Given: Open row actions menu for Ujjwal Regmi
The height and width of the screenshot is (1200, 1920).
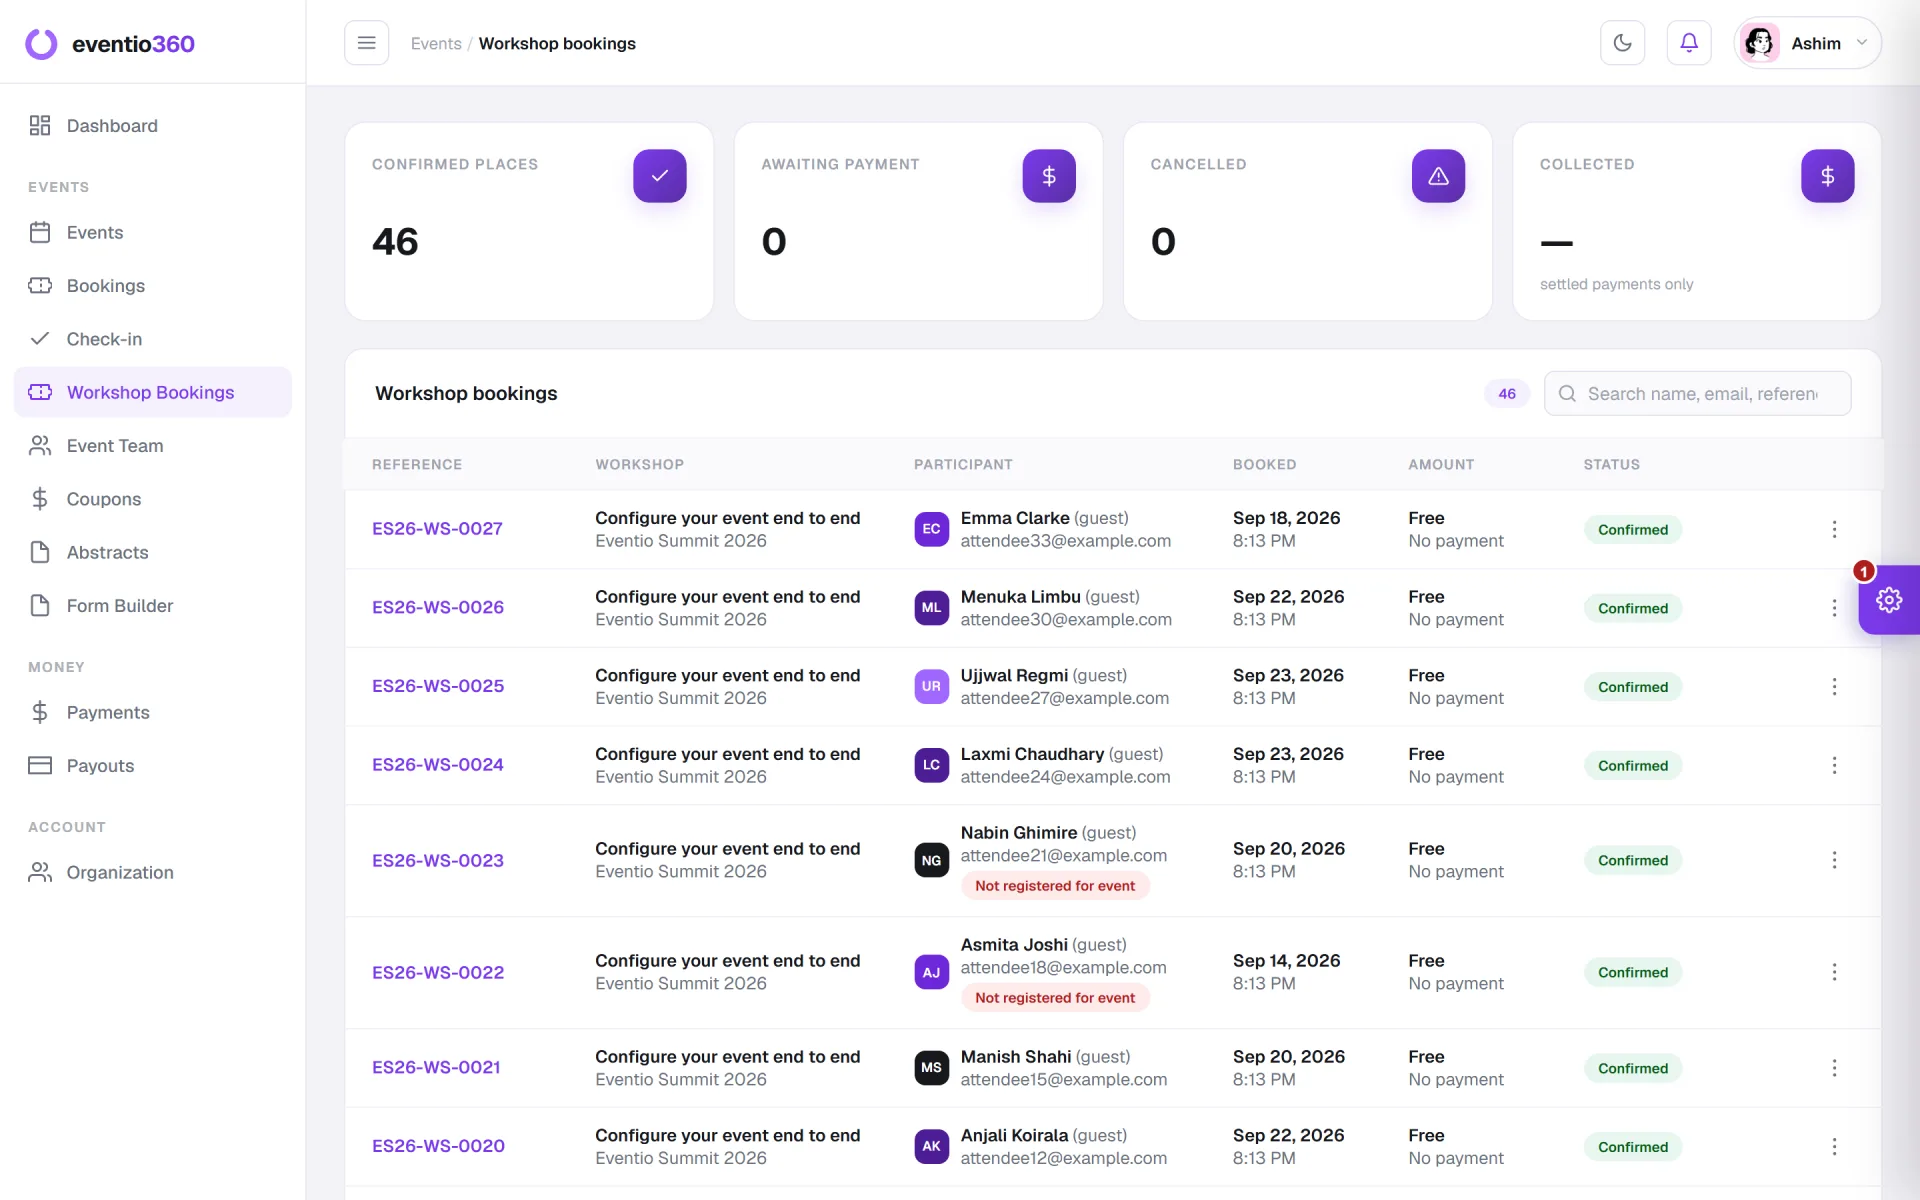Looking at the screenshot, I should [x=1834, y=686].
